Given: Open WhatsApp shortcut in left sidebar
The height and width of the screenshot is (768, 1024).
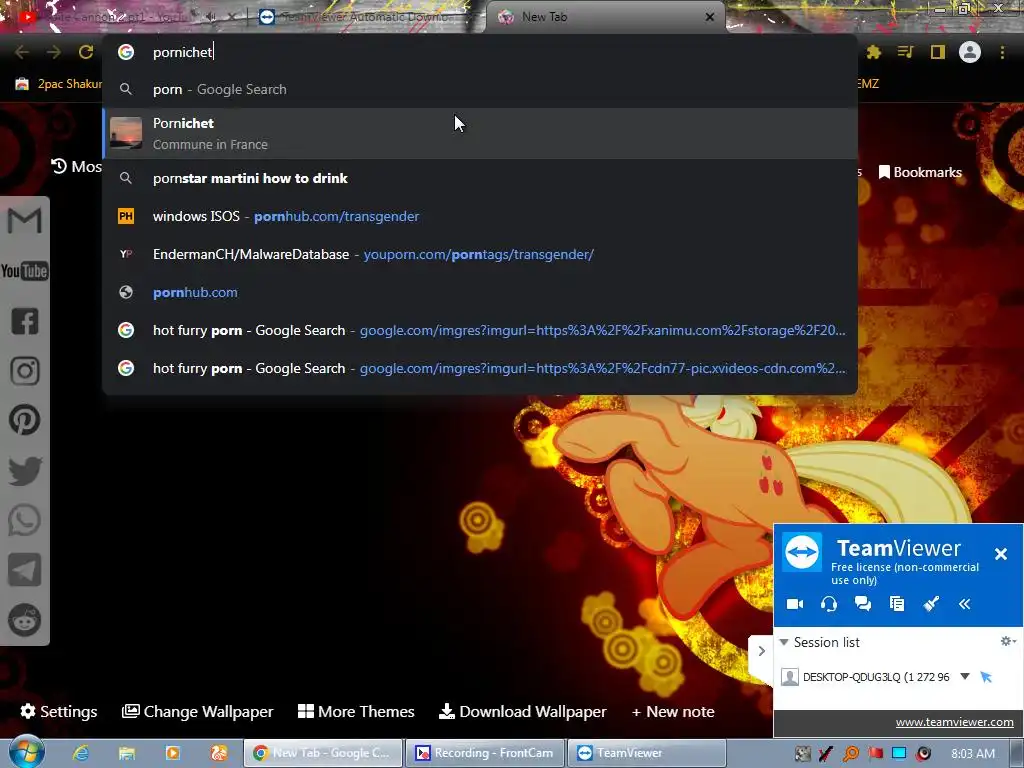Looking at the screenshot, I should (x=25, y=520).
